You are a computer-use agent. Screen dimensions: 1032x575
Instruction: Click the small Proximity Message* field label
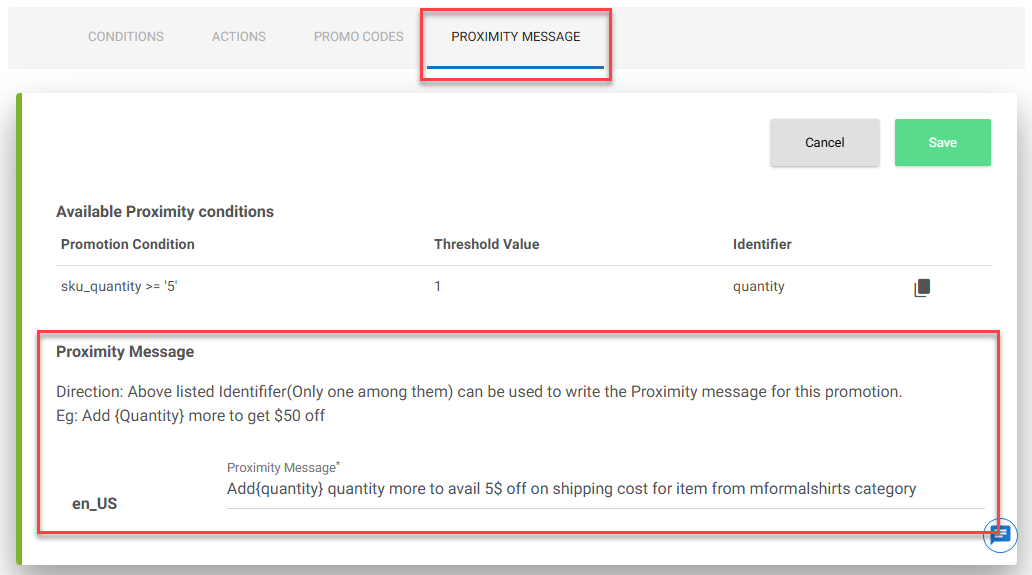(284, 467)
